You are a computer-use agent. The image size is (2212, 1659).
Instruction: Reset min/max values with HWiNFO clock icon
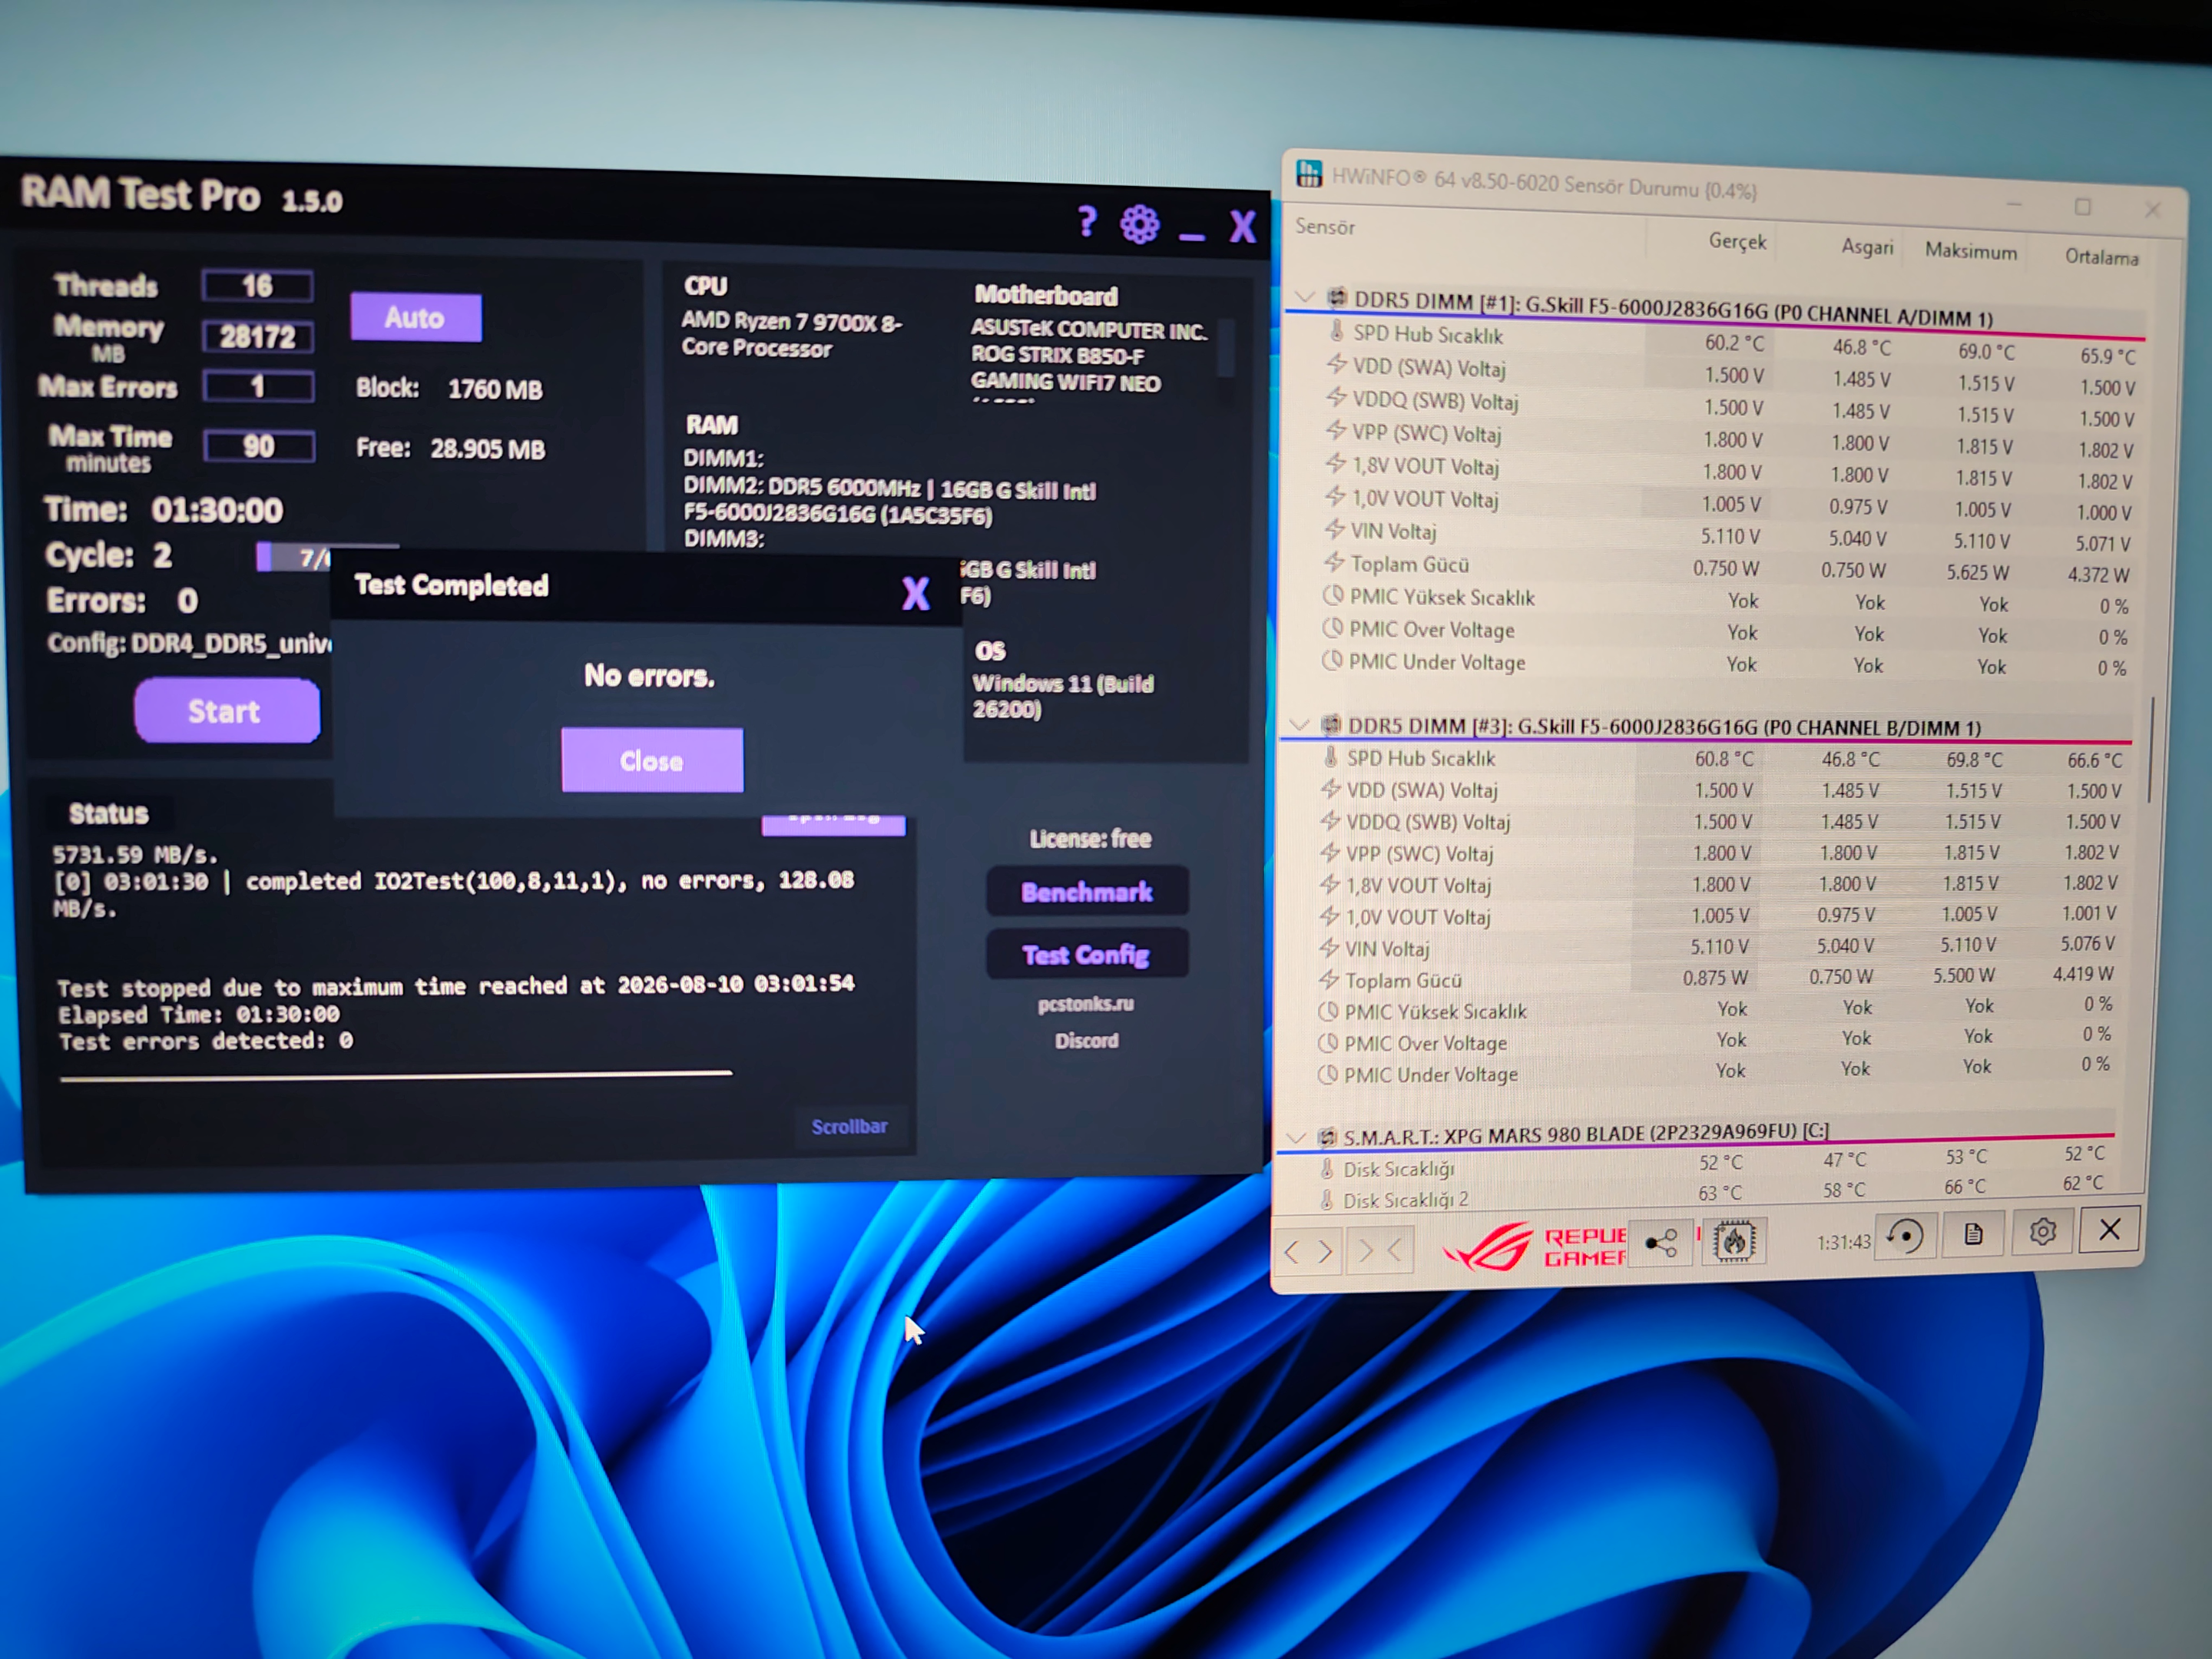tap(1905, 1236)
